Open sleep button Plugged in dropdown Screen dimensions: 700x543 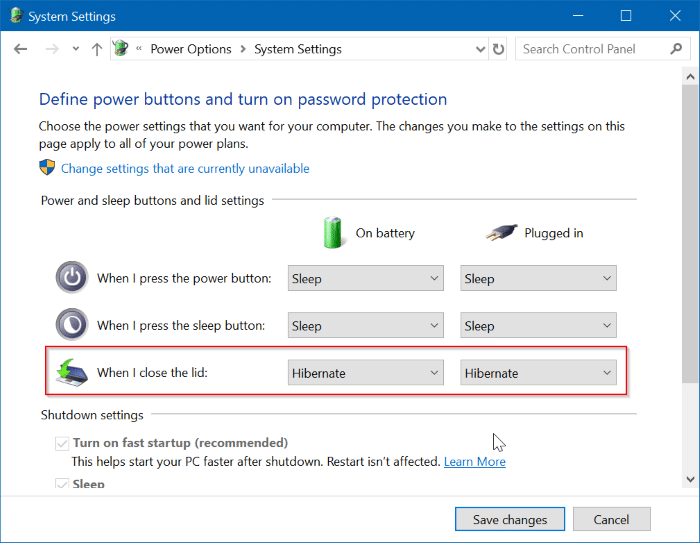pyautogui.click(x=538, y=325)
